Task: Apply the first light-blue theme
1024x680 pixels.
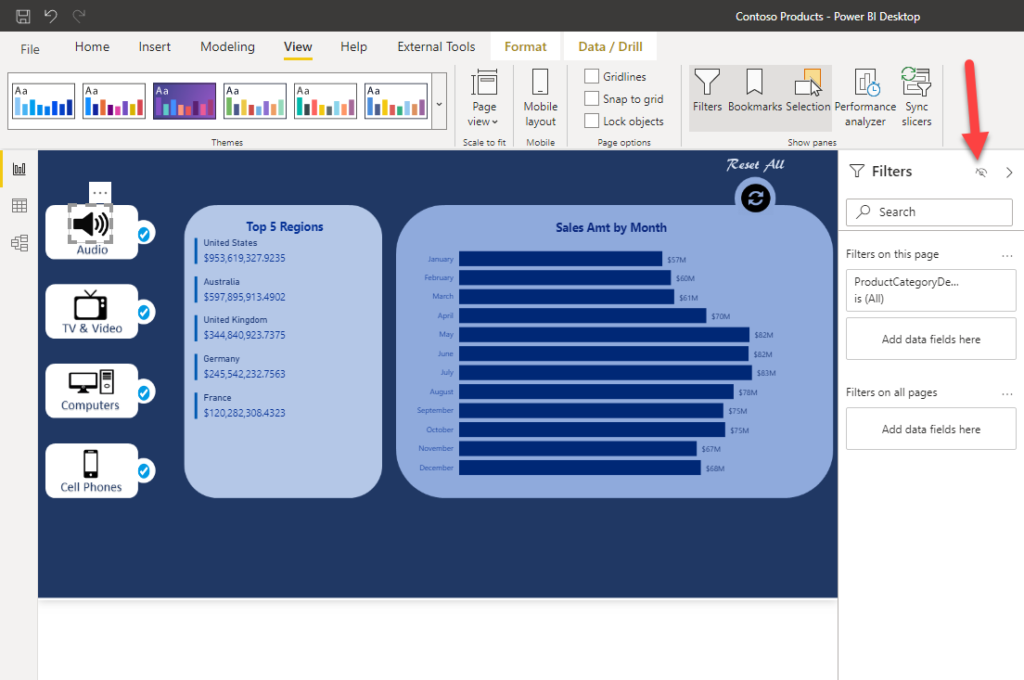Action: (44, 101)
